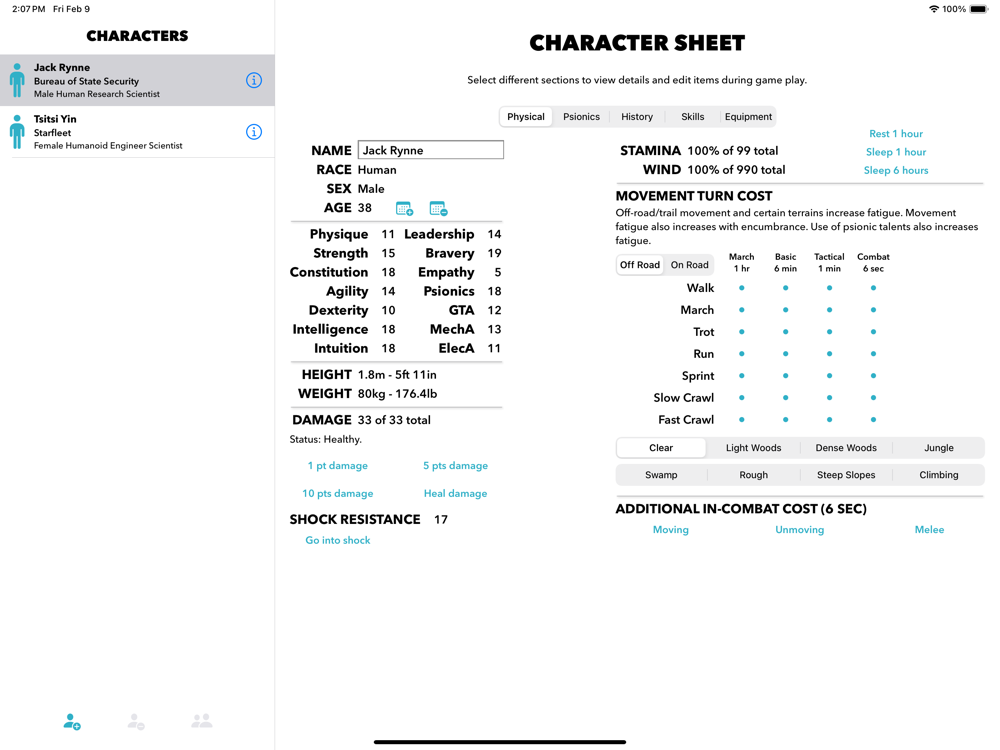
Task: Tap the add character icon
Action: (72, 721)
